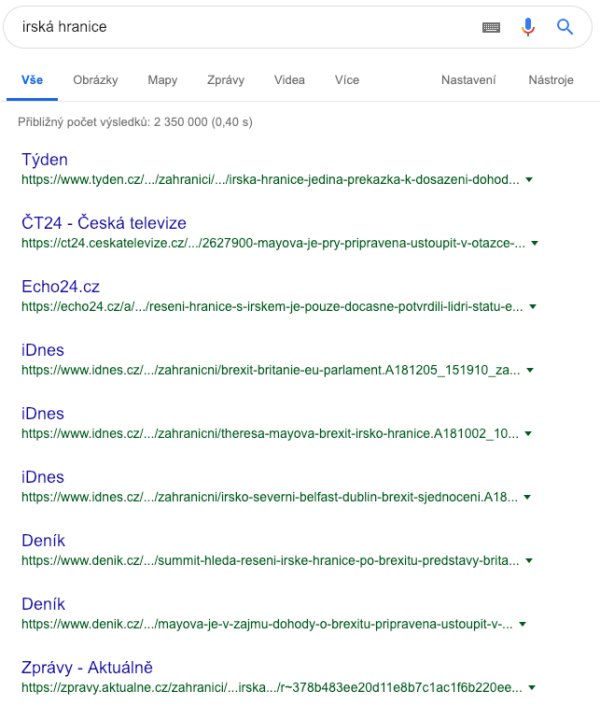Click the search field containing irská hranice
The image size is (600, 705).
click(240, 27)
